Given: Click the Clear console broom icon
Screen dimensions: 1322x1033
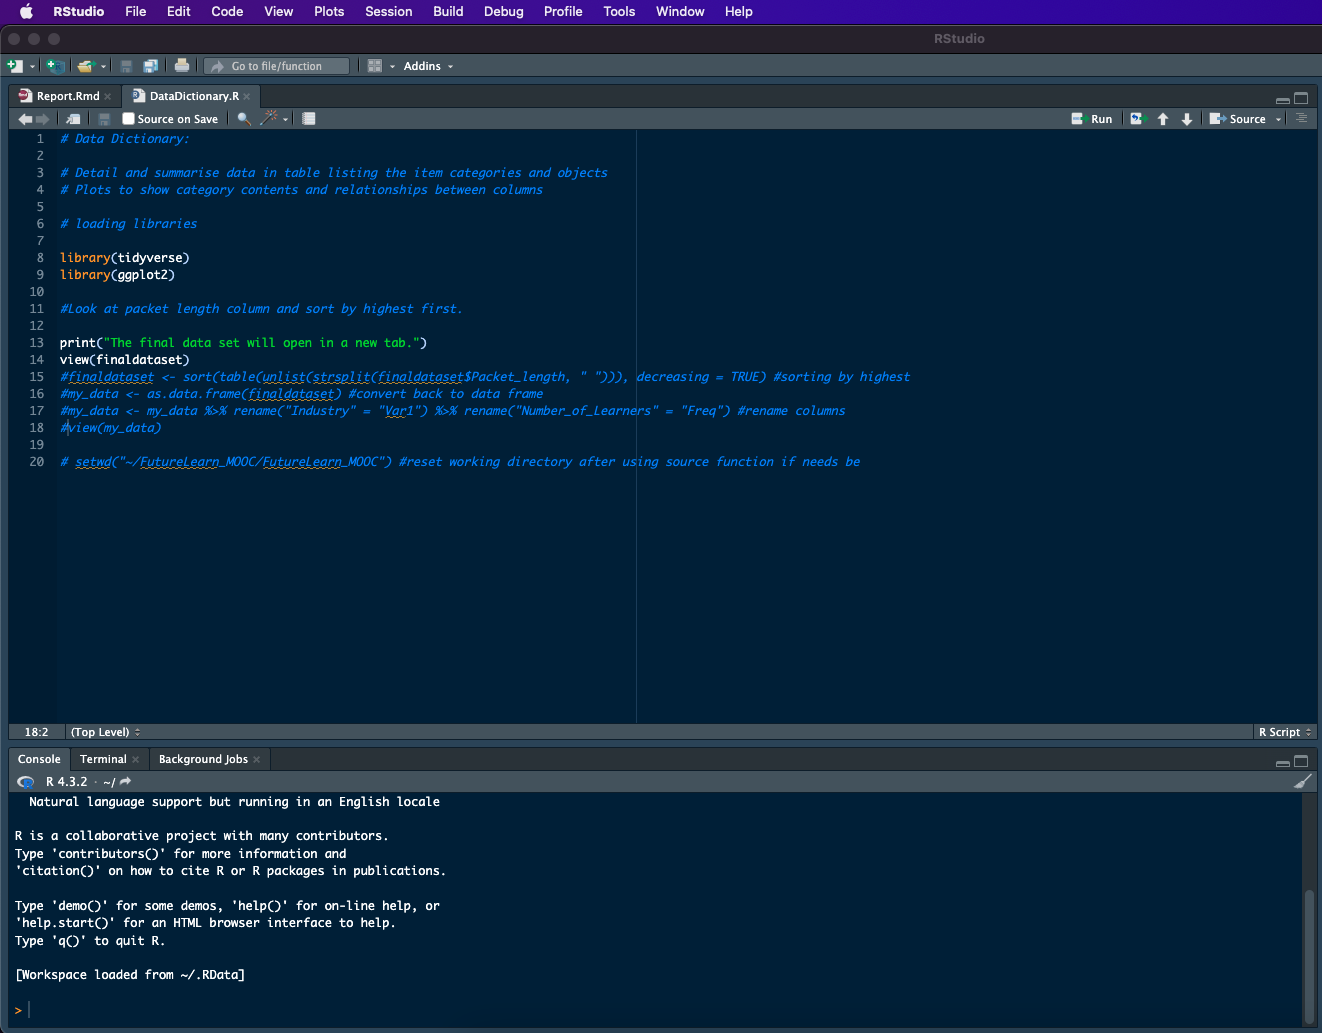Looking at the screenshot, I should tap(1302, 781).
